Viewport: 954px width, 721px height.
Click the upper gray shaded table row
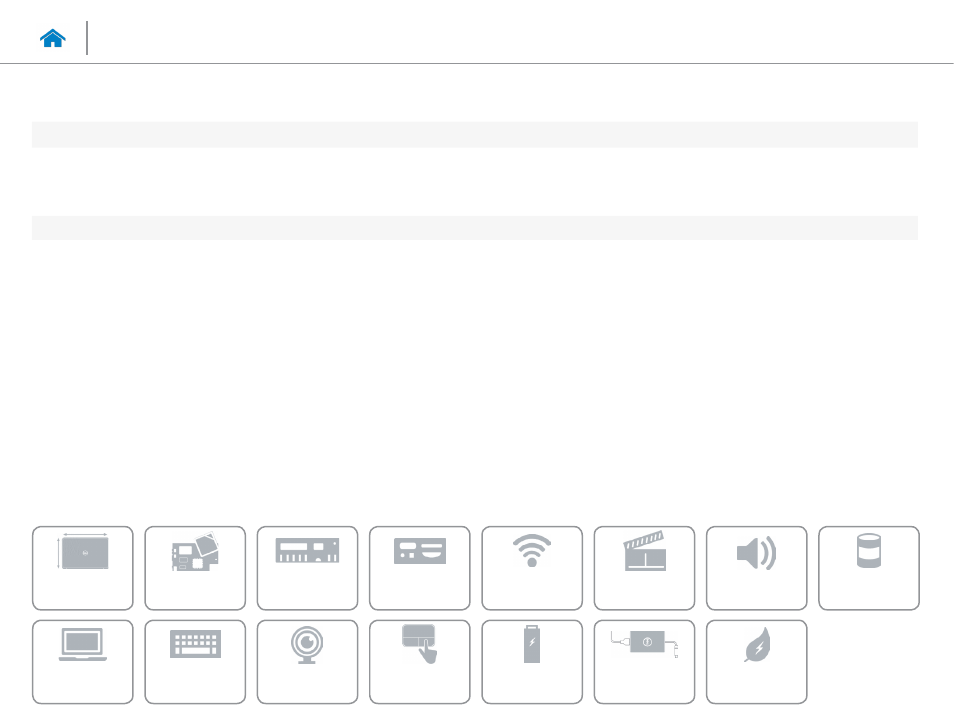475,134
